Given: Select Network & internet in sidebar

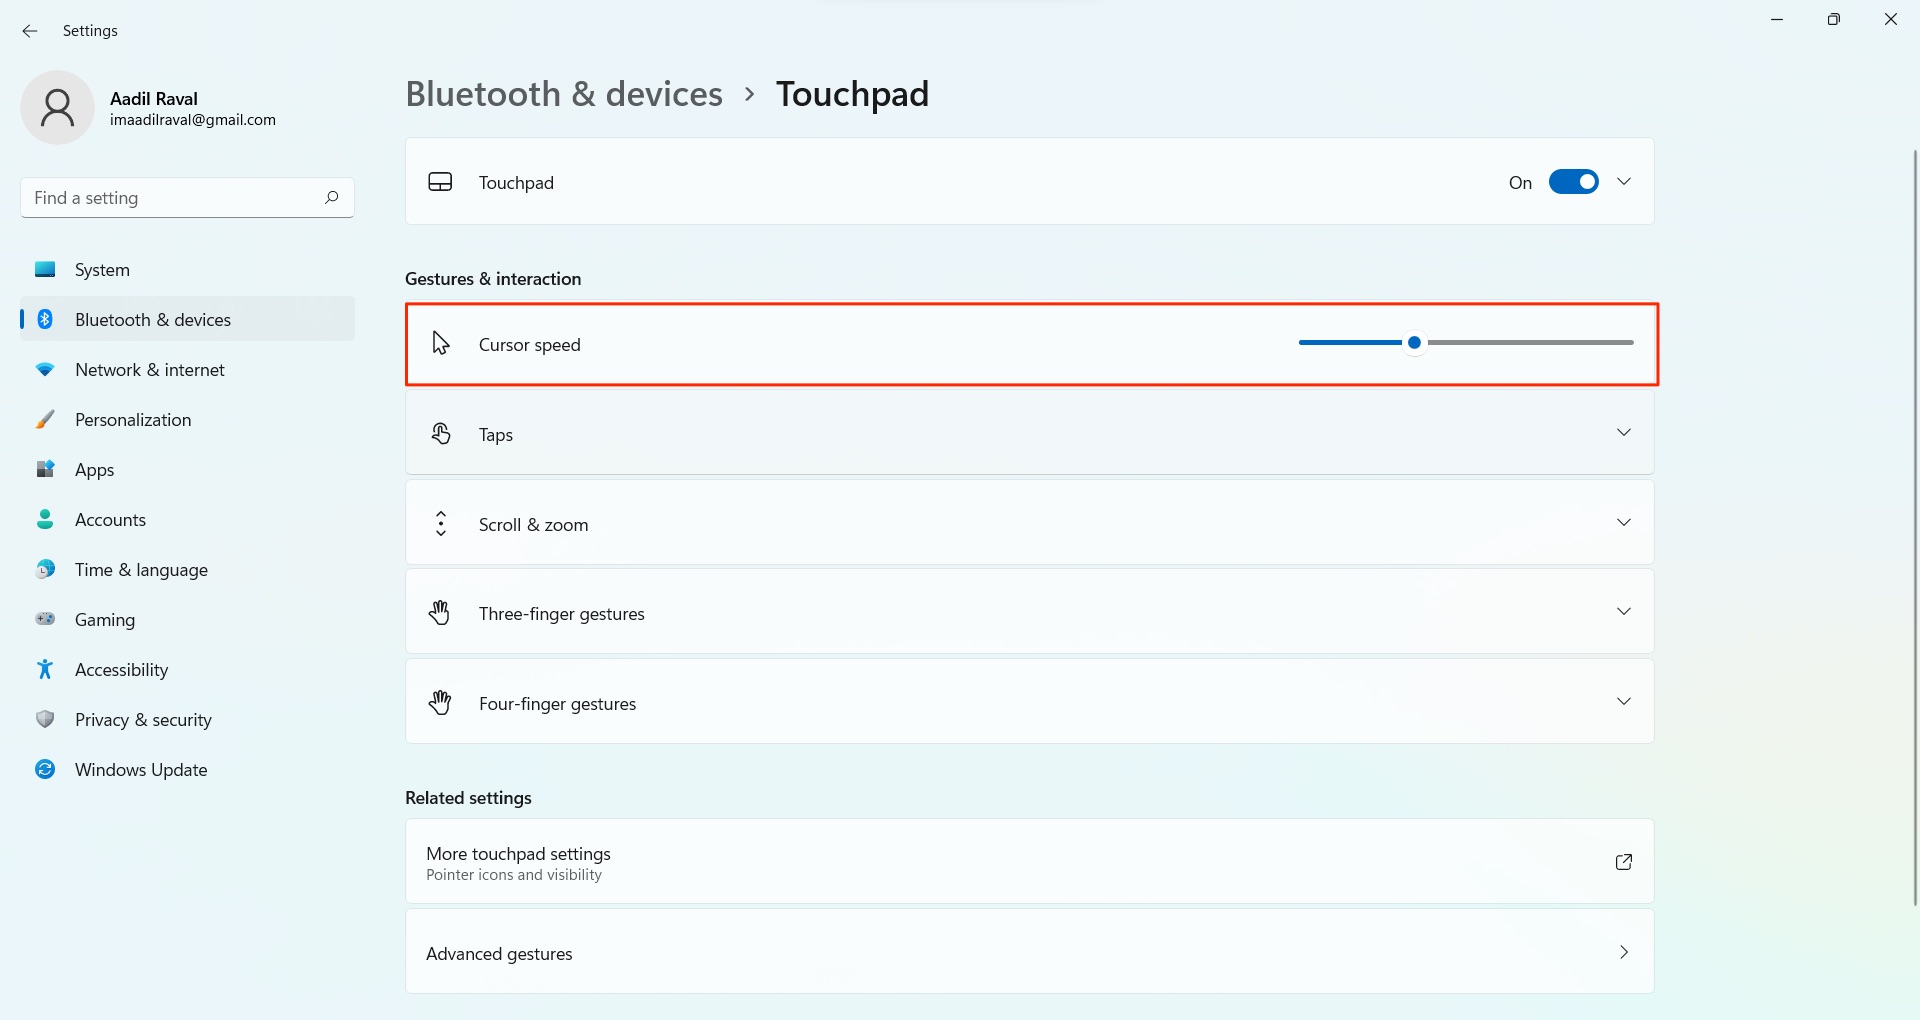Looking at the screenshot, I should tap(150, 370).
